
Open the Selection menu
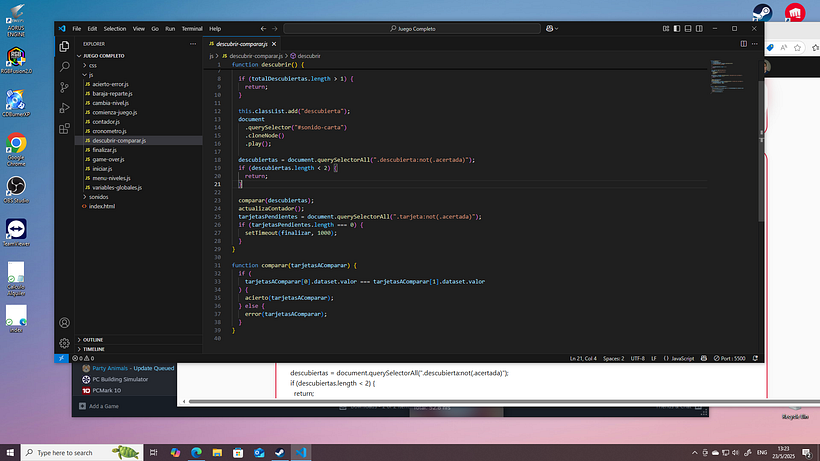tap(115, 29)
